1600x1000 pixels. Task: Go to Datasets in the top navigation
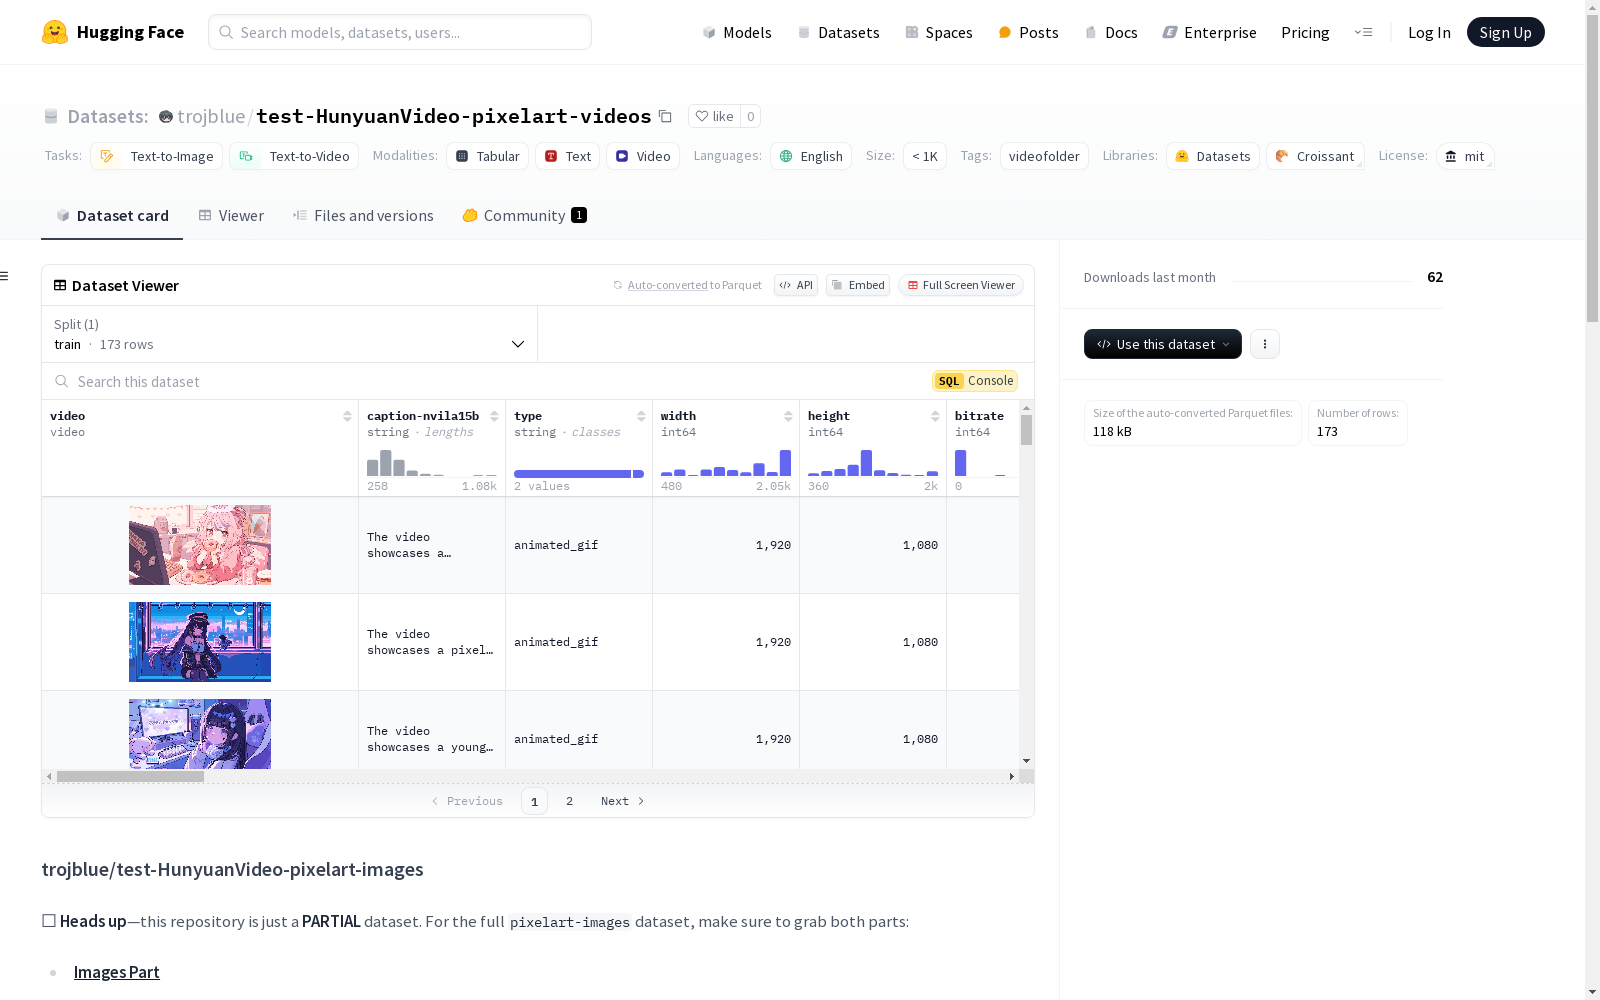[838, 32]
